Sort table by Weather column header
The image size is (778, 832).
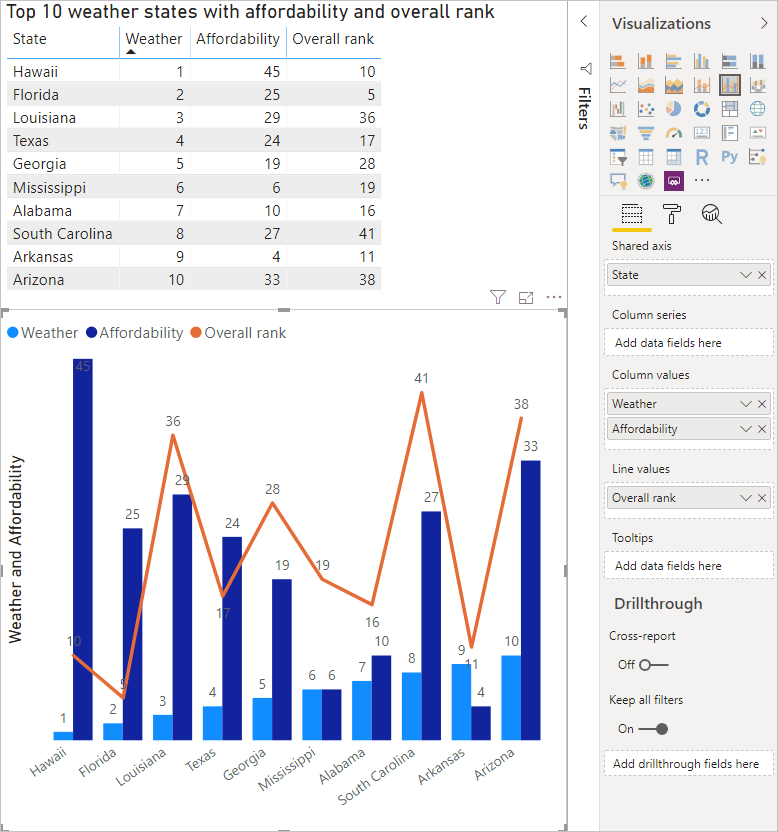tap(154, 39)
